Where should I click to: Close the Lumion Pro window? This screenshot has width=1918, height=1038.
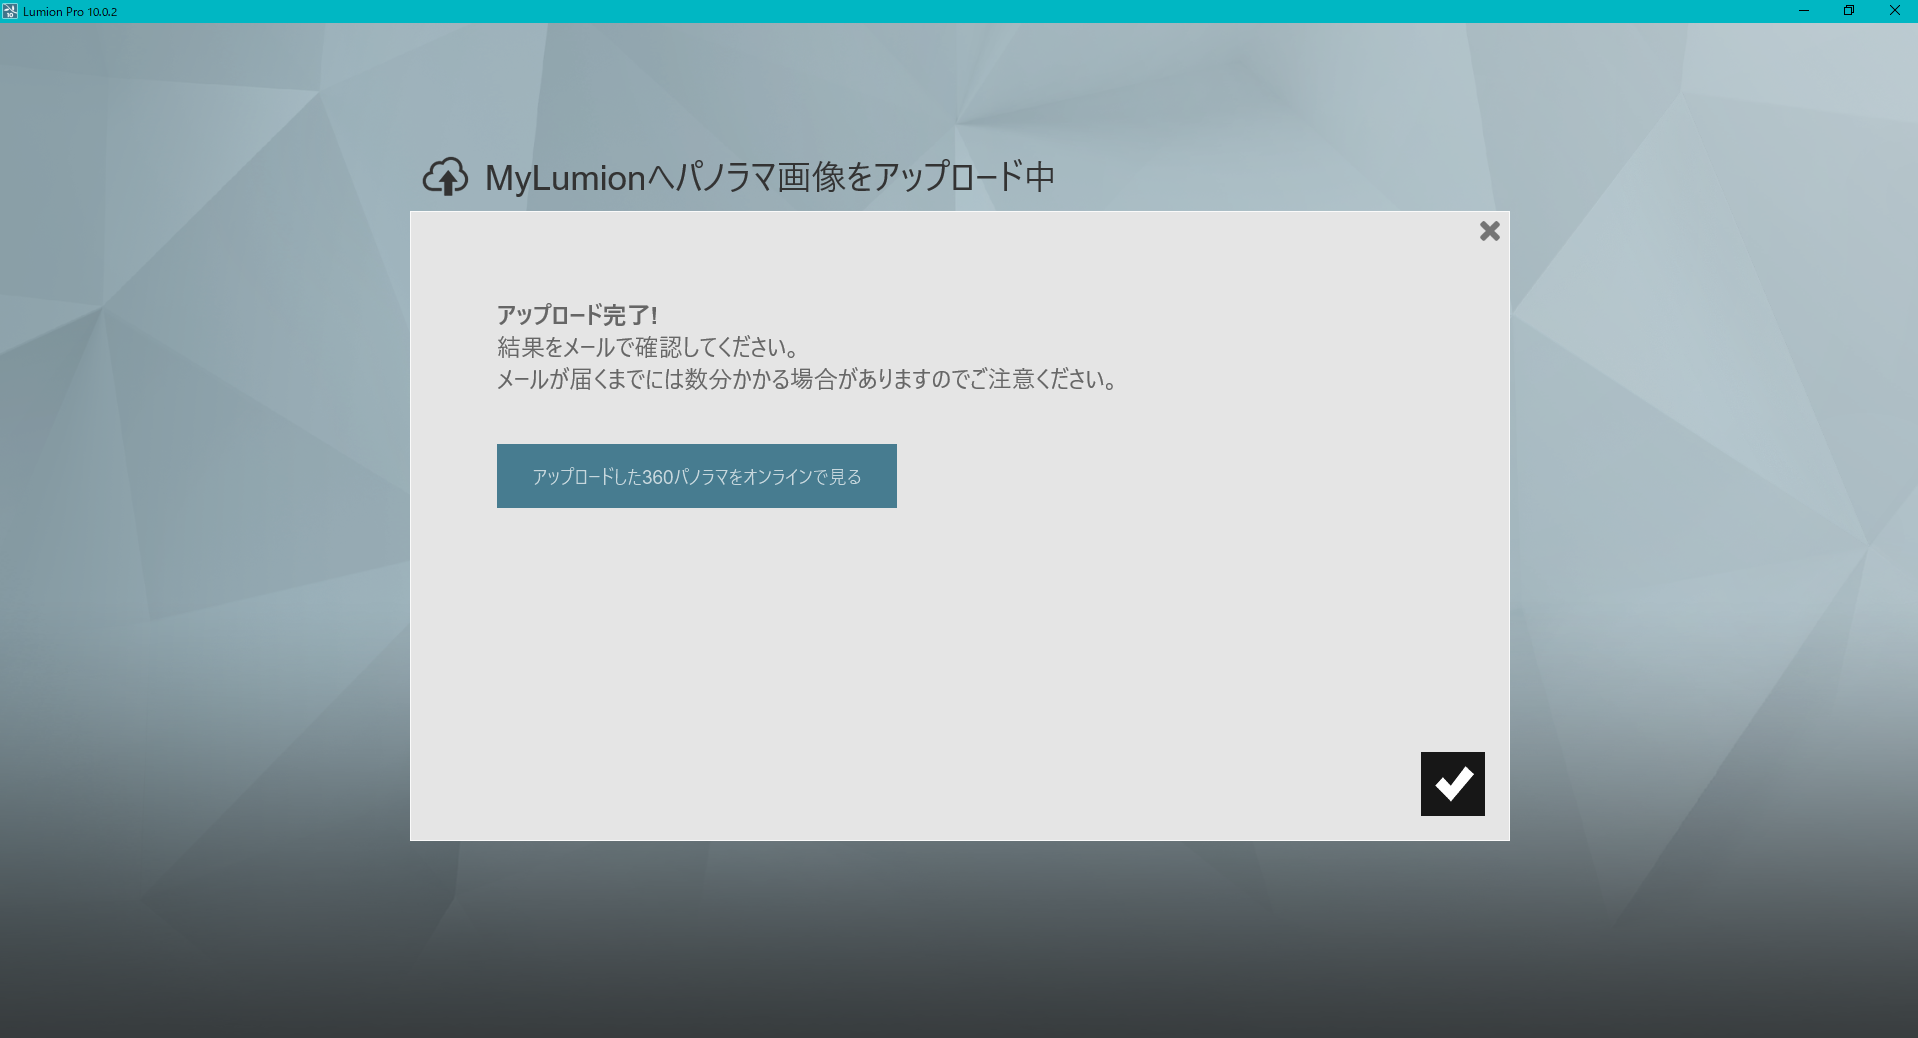1894,11
